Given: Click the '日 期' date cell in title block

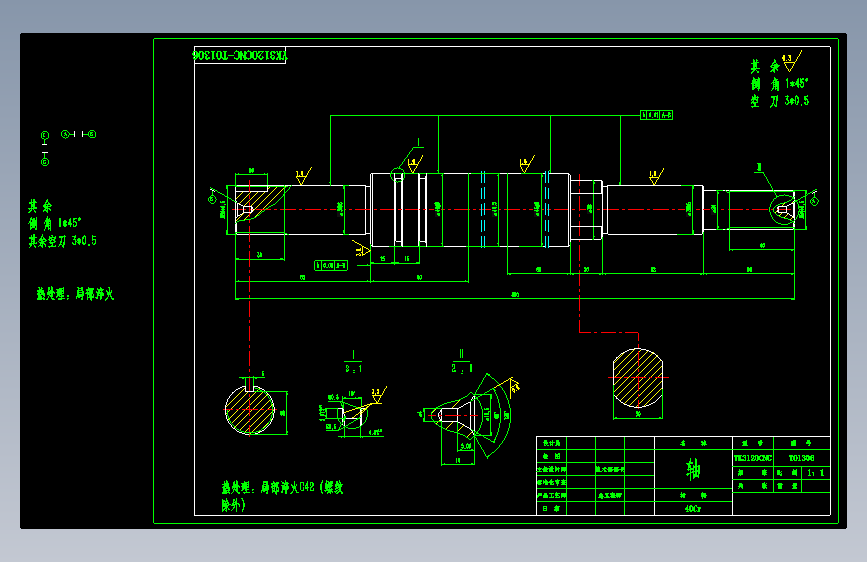Looking at the screenshot, I should (x=551, y=508).
